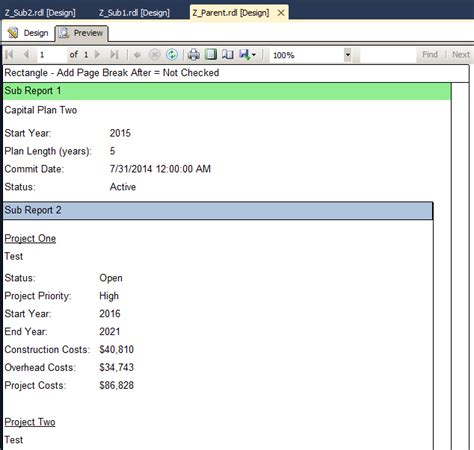This screenshot has height=450, width=474.
Task: Open the export save dropdown
Action: 248,54
